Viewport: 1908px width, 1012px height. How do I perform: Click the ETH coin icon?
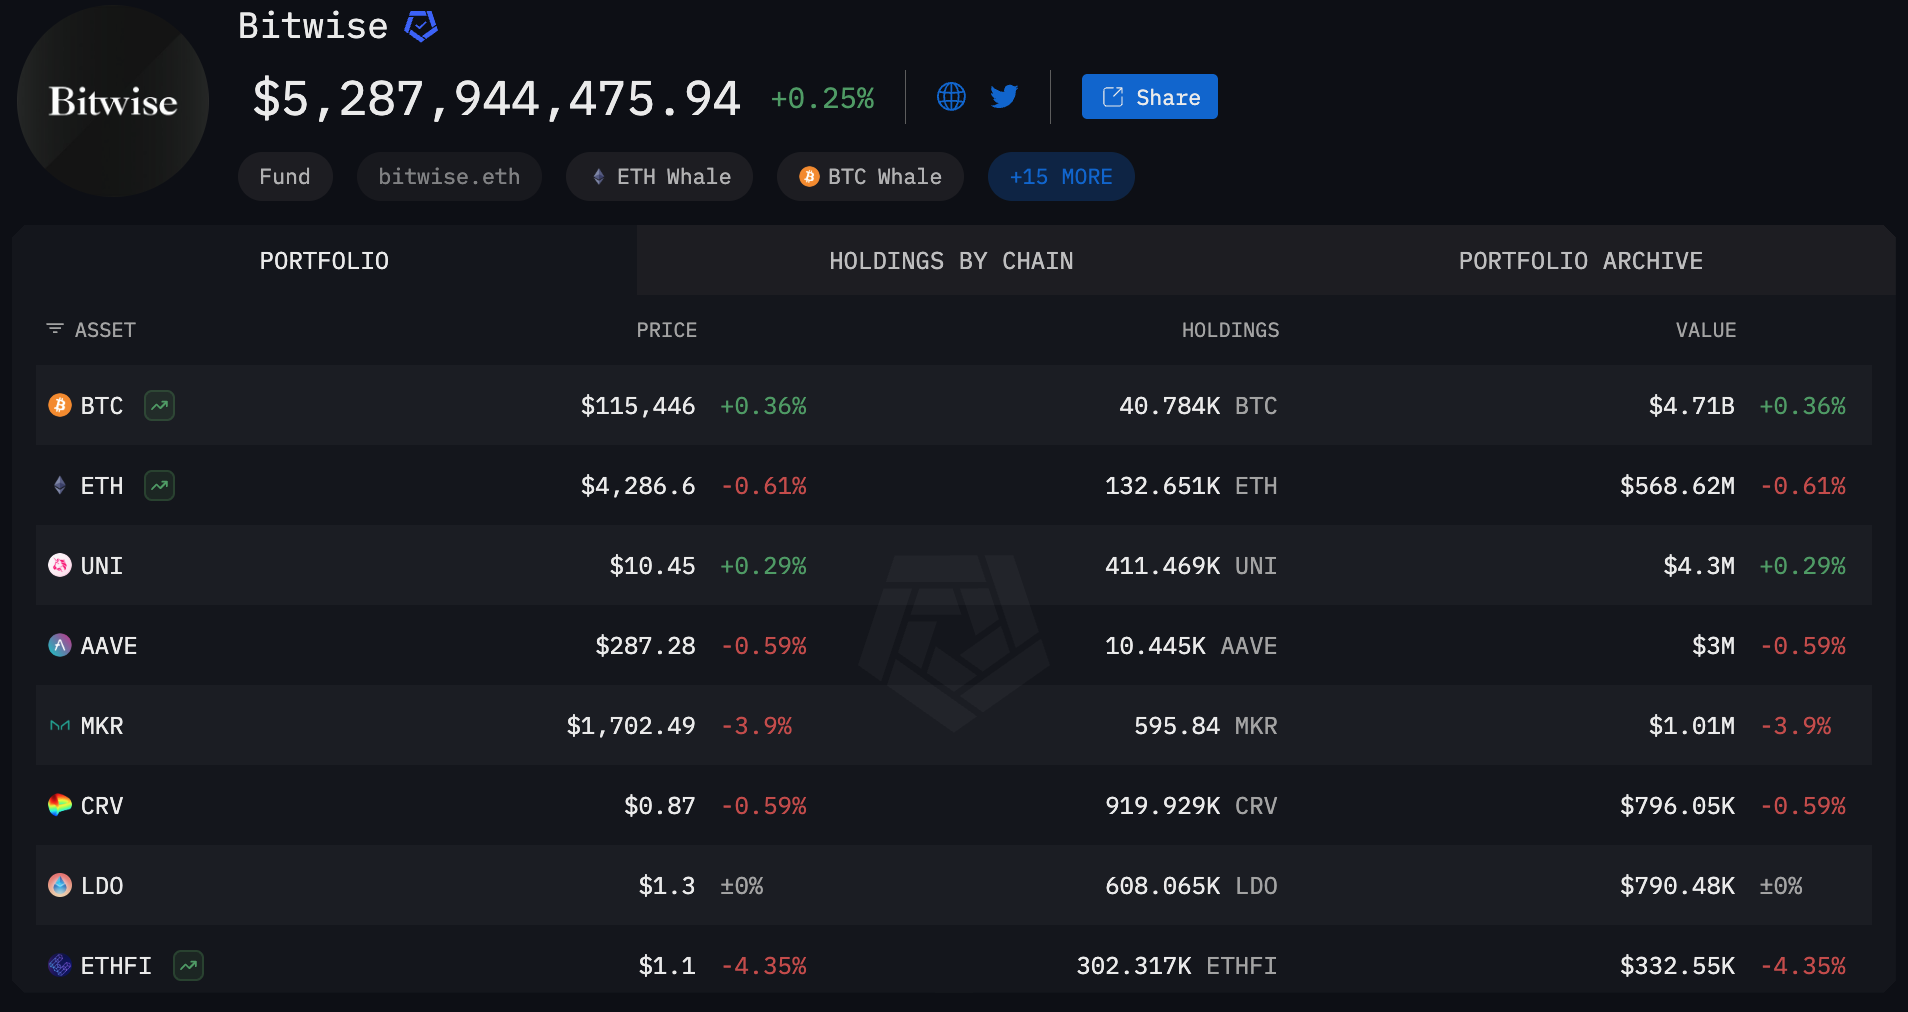tap(60, 485)
